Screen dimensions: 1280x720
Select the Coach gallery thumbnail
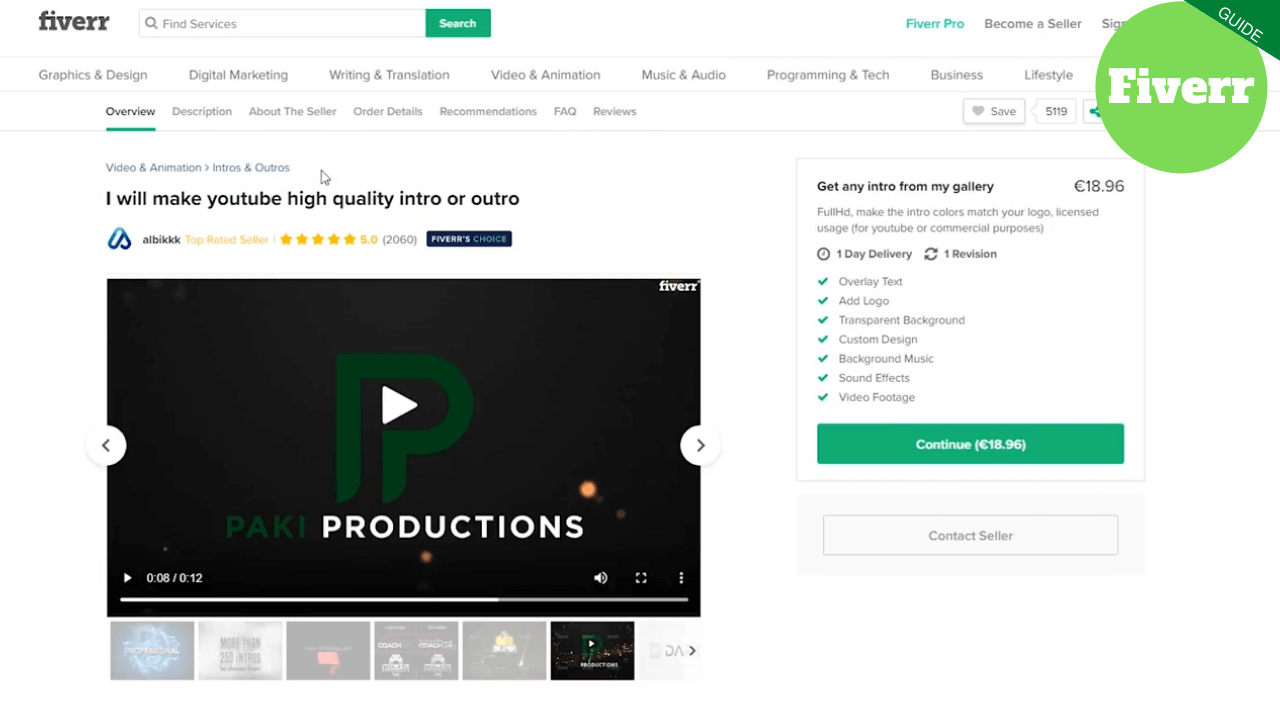pyautogui.click(x=416, y=651)
